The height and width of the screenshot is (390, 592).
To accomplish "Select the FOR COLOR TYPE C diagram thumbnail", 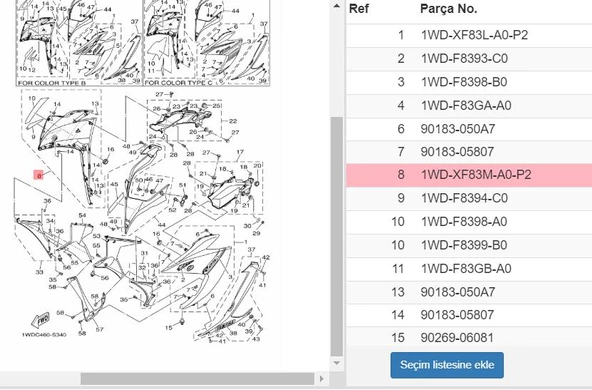I will [207, 43].
